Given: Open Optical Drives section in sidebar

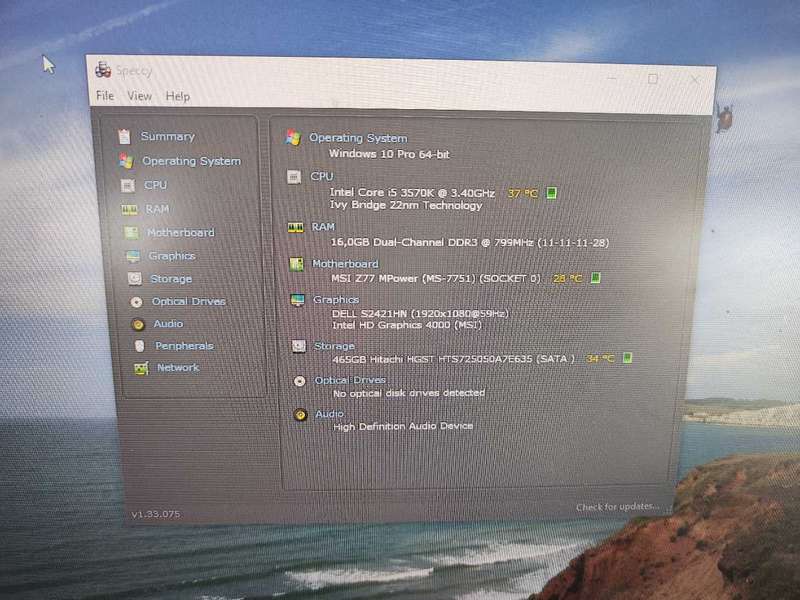Looking at the screenshot, I should tap(189, 302).
